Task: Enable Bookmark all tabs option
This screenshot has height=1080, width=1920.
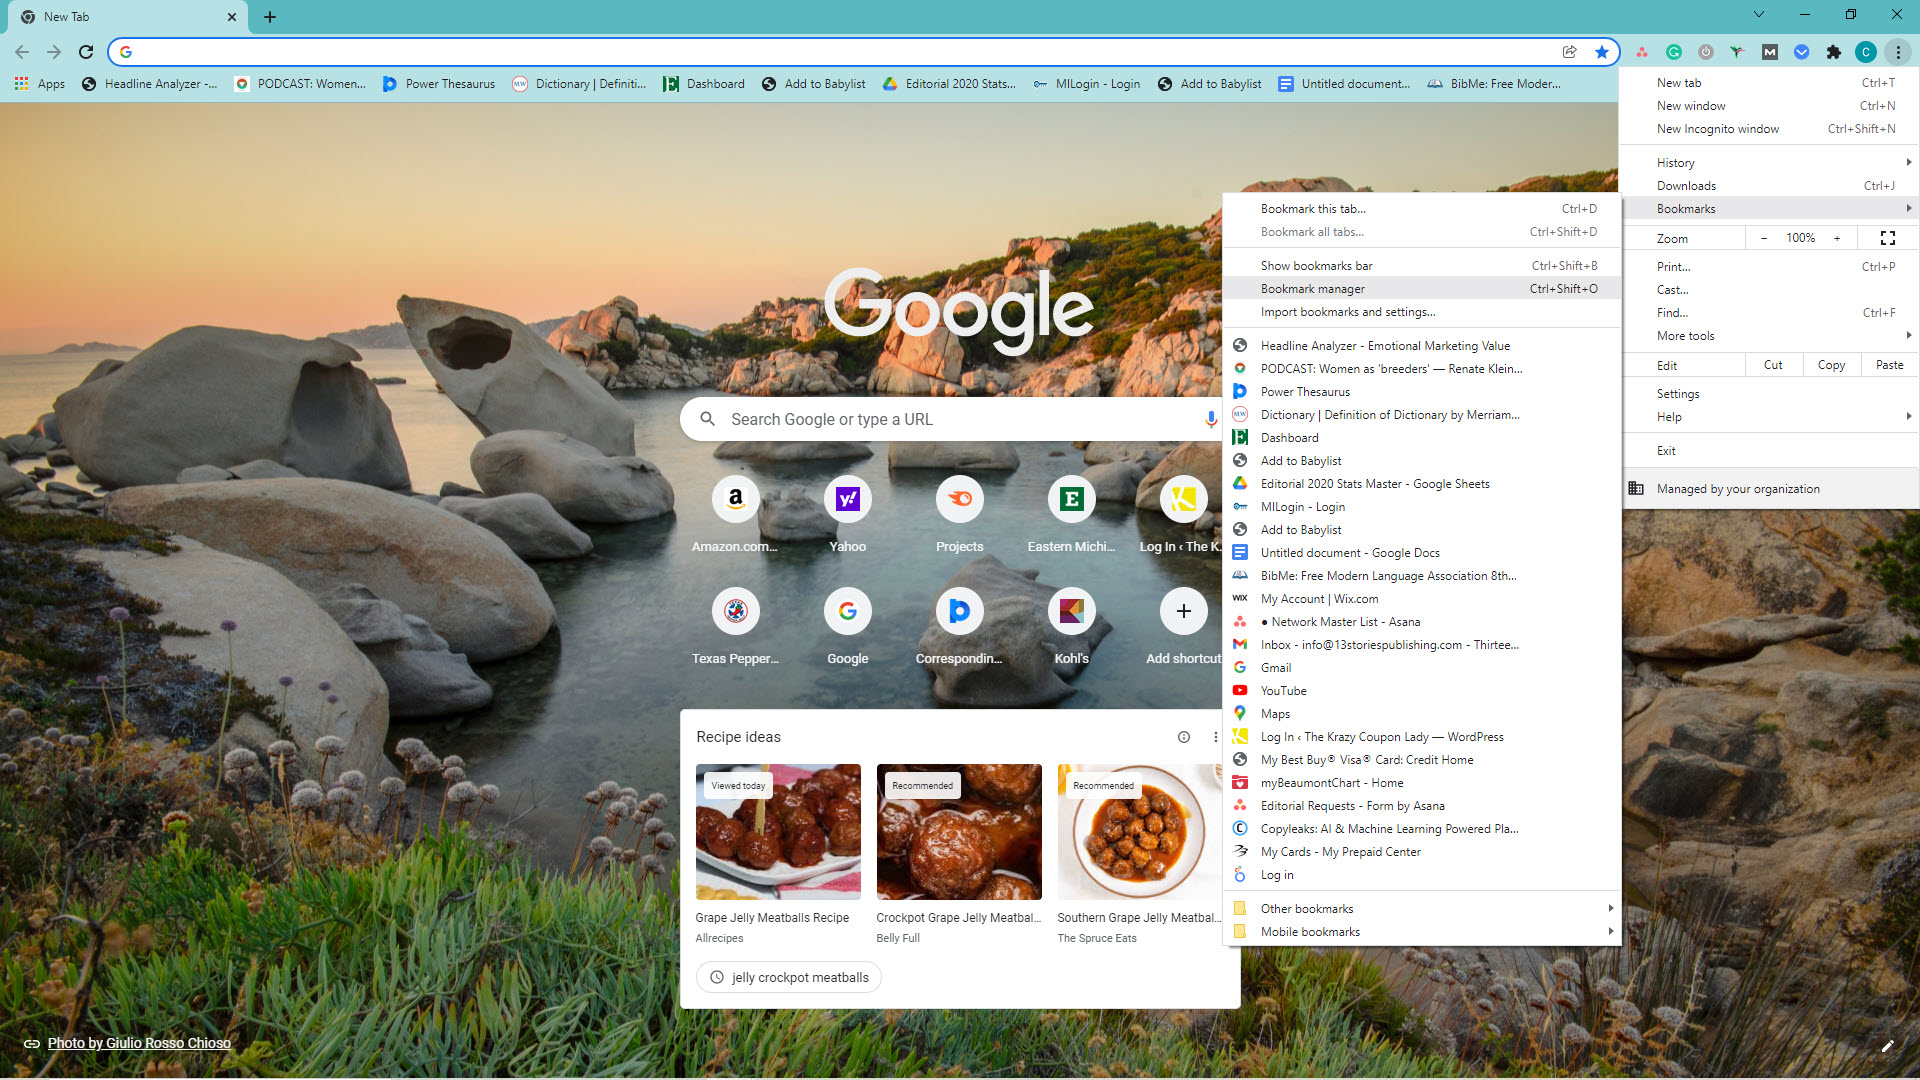Action: [1313, 231]
